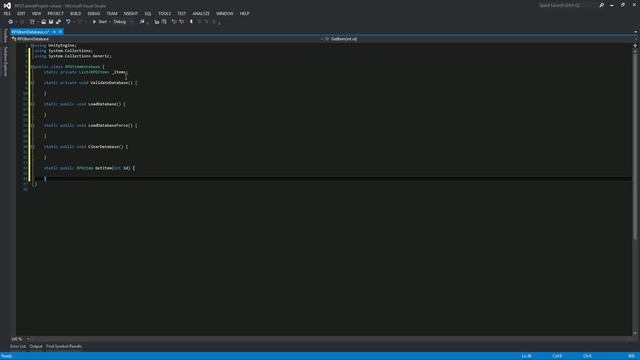Viewport: 640px width, 360px height.
Task: Click the ClearDatabase method name in code
Action: (x=104, y=147)
